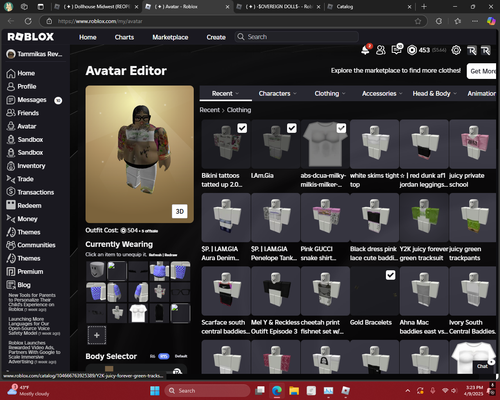Go to Charts in top navigation
The image size is (500, 400).
(124, 37)
